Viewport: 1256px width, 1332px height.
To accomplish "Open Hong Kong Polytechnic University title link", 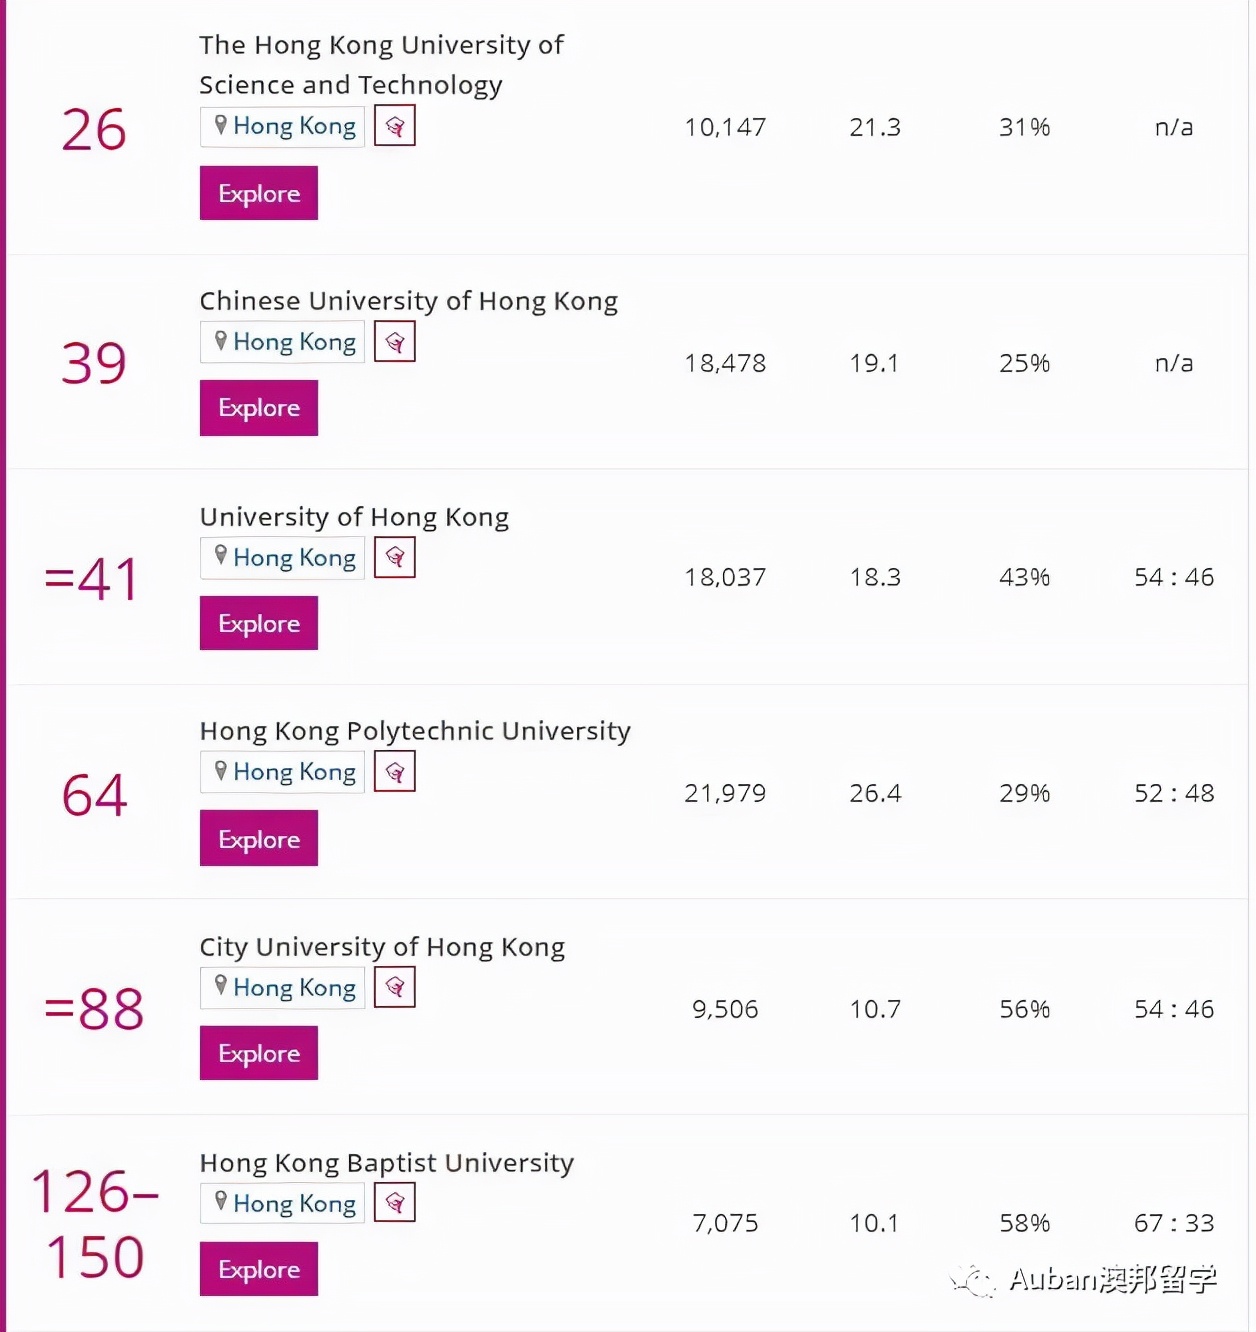I will coord(415,731).
